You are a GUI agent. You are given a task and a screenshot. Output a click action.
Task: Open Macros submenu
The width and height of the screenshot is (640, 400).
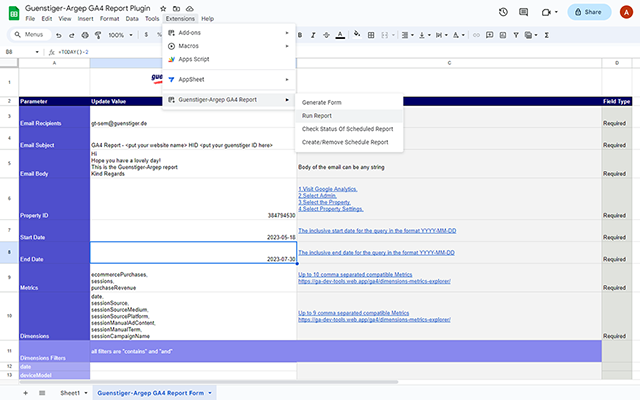(229, 46)
